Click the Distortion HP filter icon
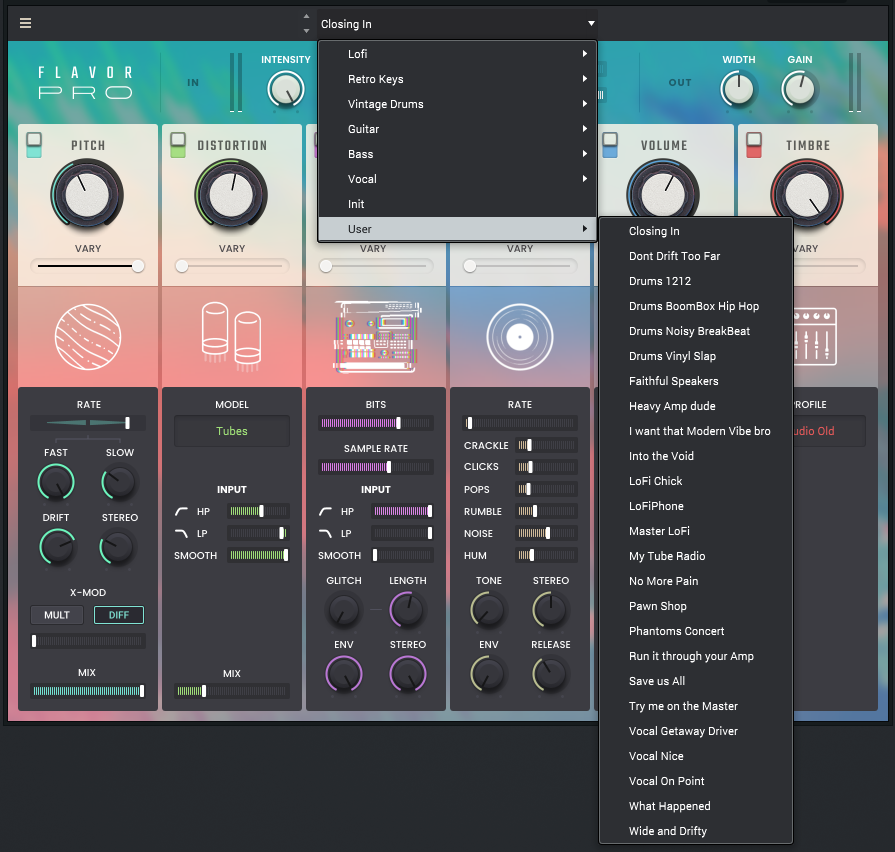The image size is (895, 852). pos(182,511)
